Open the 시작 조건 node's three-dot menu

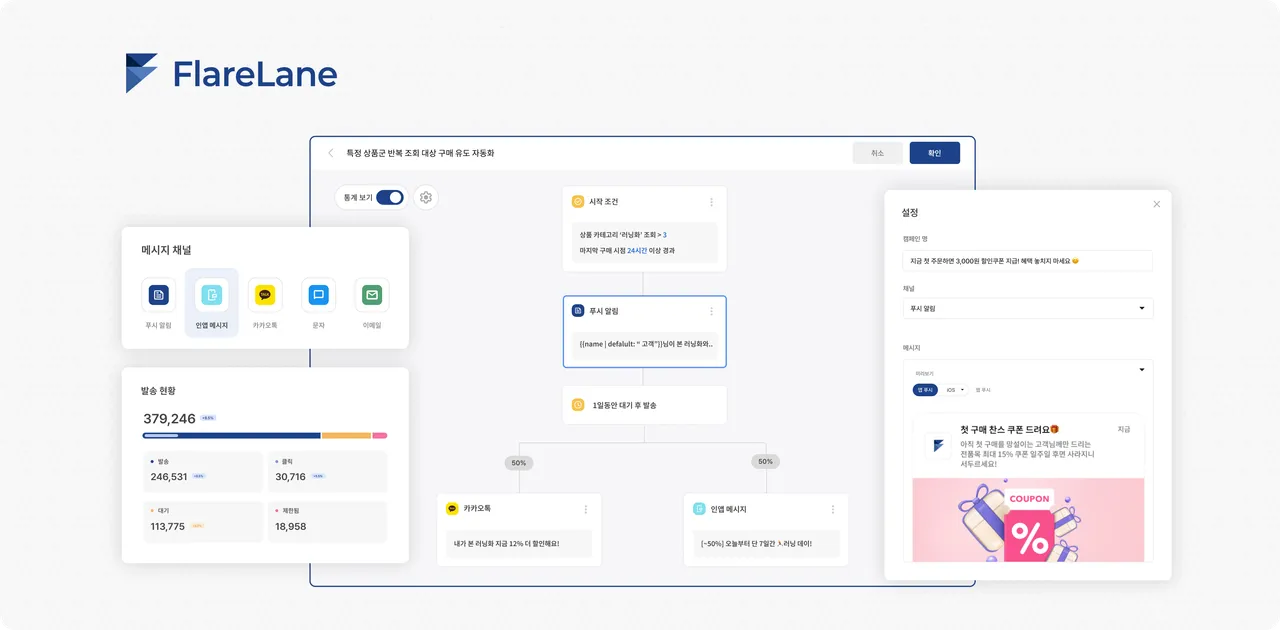click(712, 202)
